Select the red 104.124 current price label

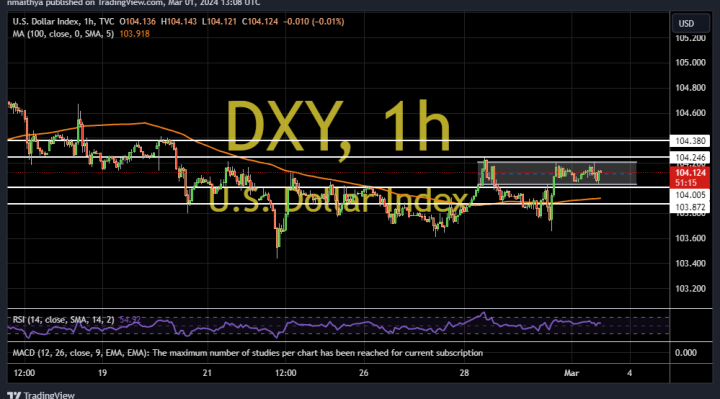pos(690,177)
